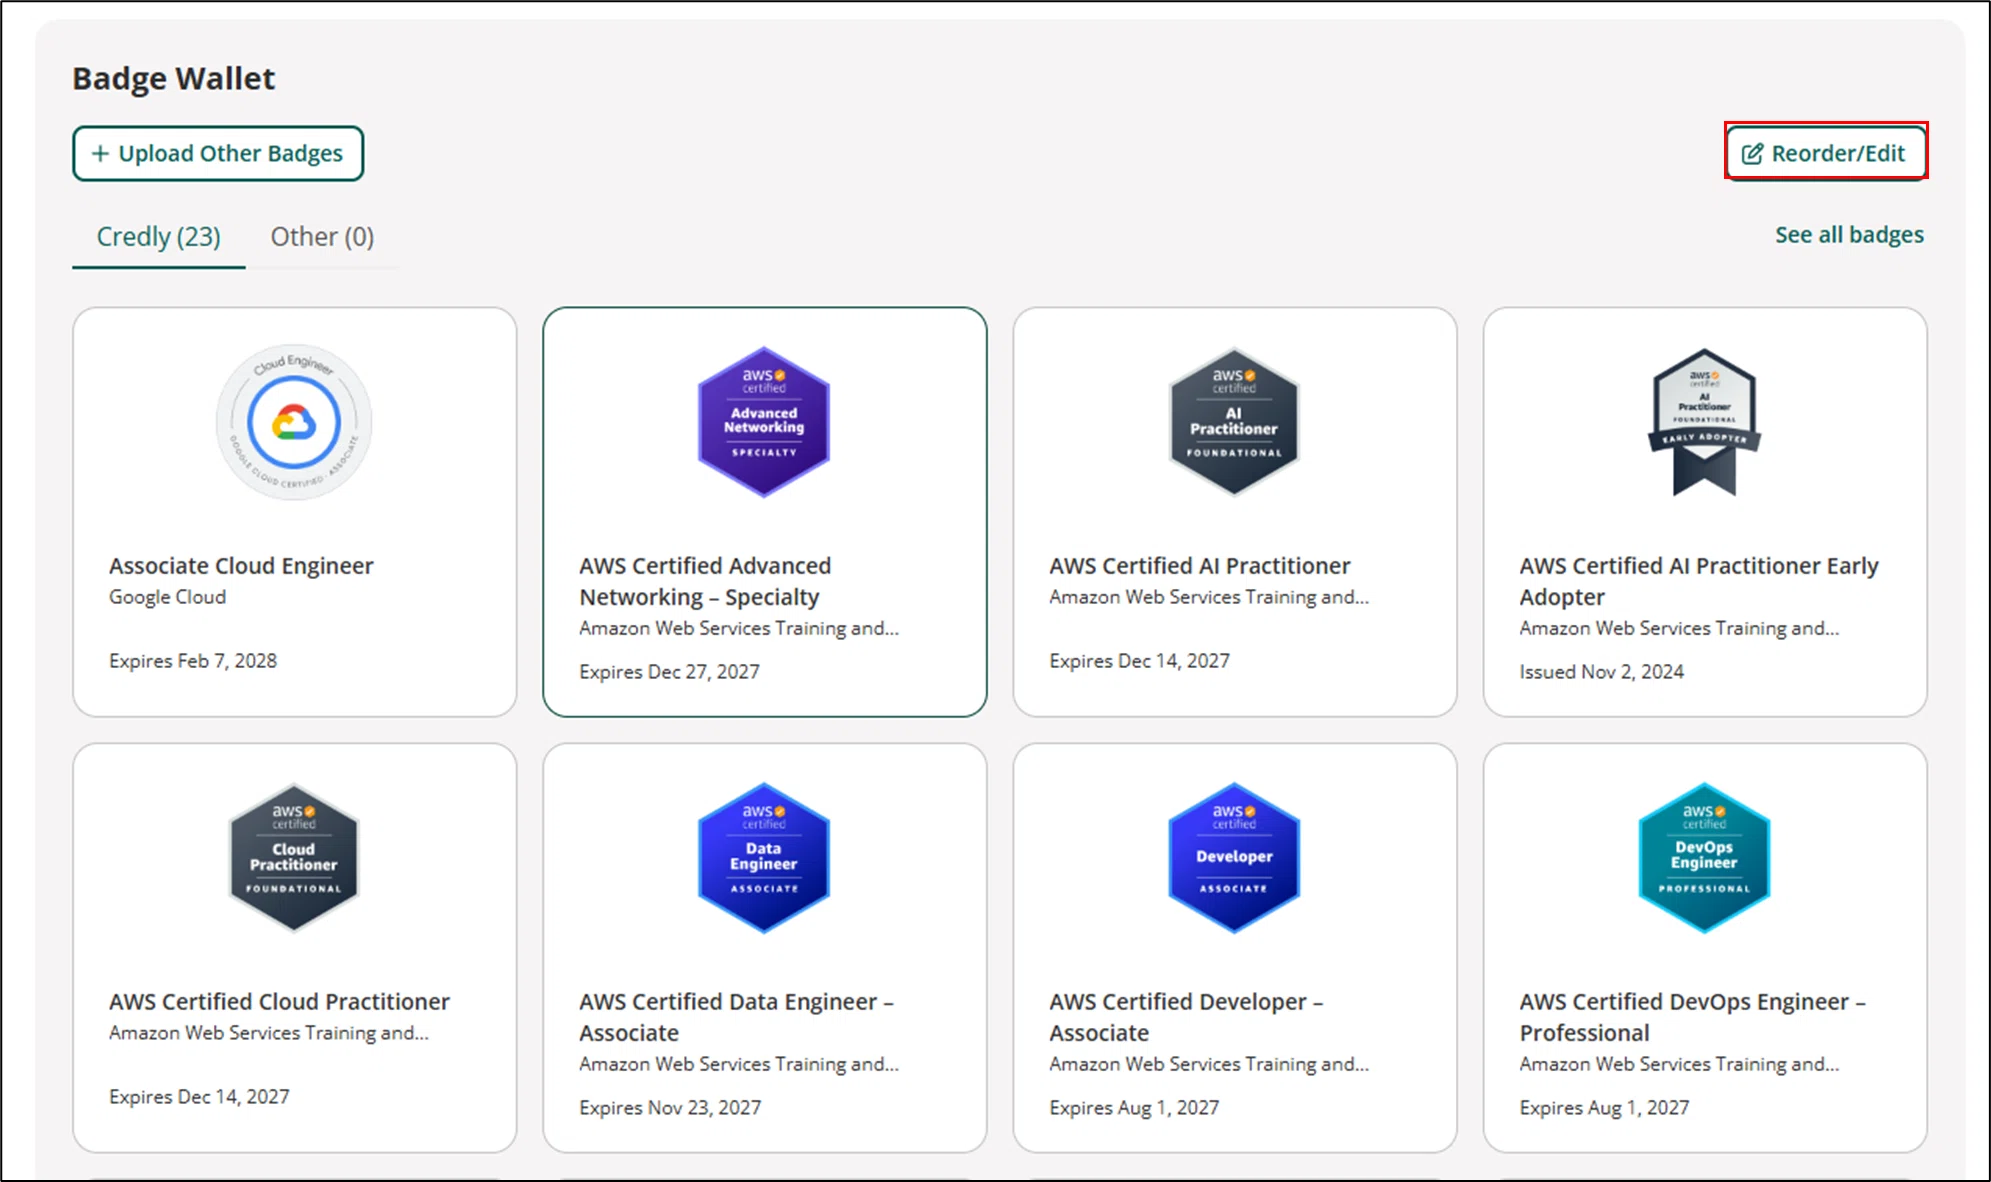
Task: Click the AWS Data Engineer Associate badge icon
Action: [x=764, y=858]
